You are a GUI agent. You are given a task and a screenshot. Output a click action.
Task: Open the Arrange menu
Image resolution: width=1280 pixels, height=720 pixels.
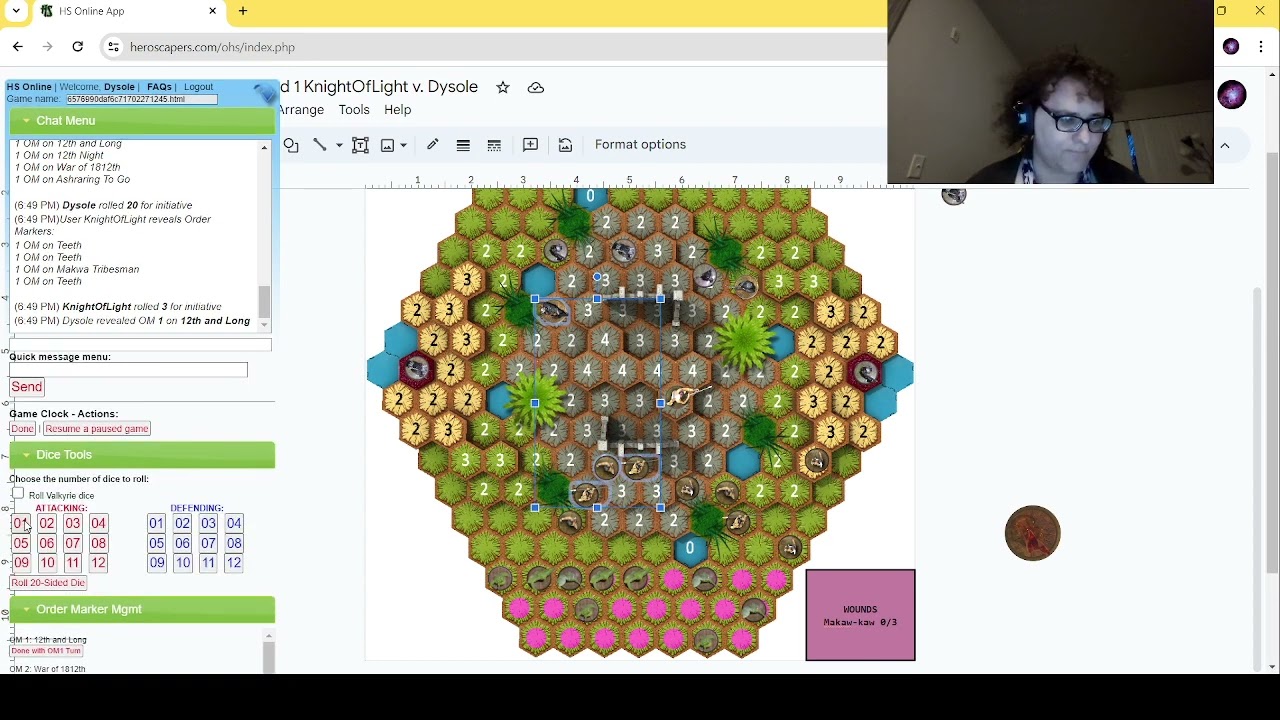click(302, 110)
